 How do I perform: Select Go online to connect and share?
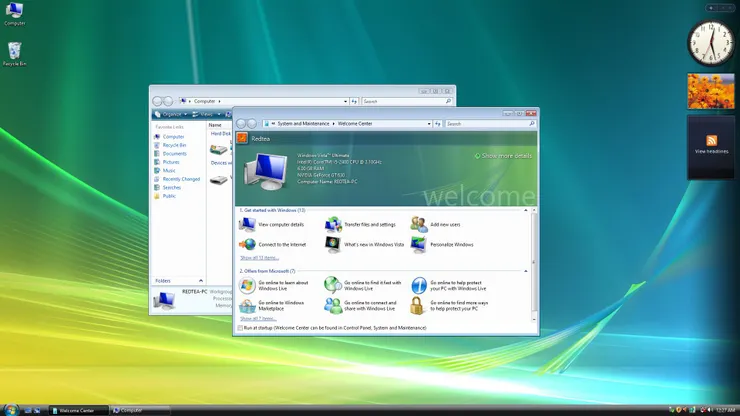[361, 306]
